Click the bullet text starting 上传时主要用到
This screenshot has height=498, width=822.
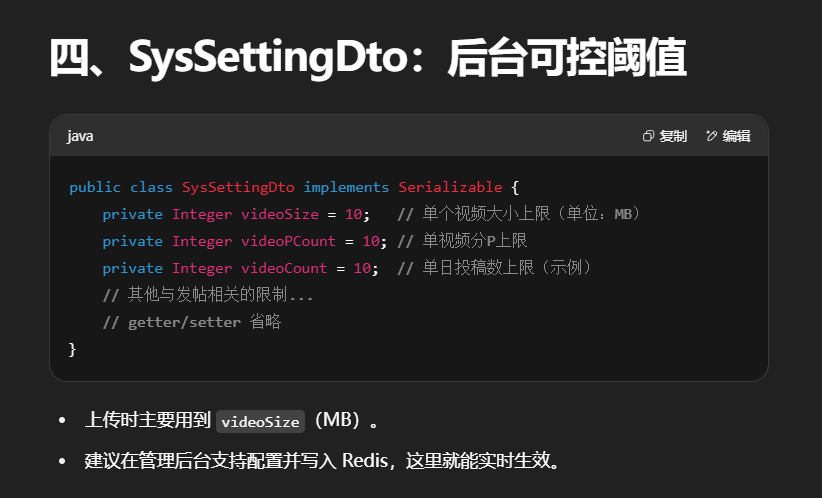click(148, 421)
